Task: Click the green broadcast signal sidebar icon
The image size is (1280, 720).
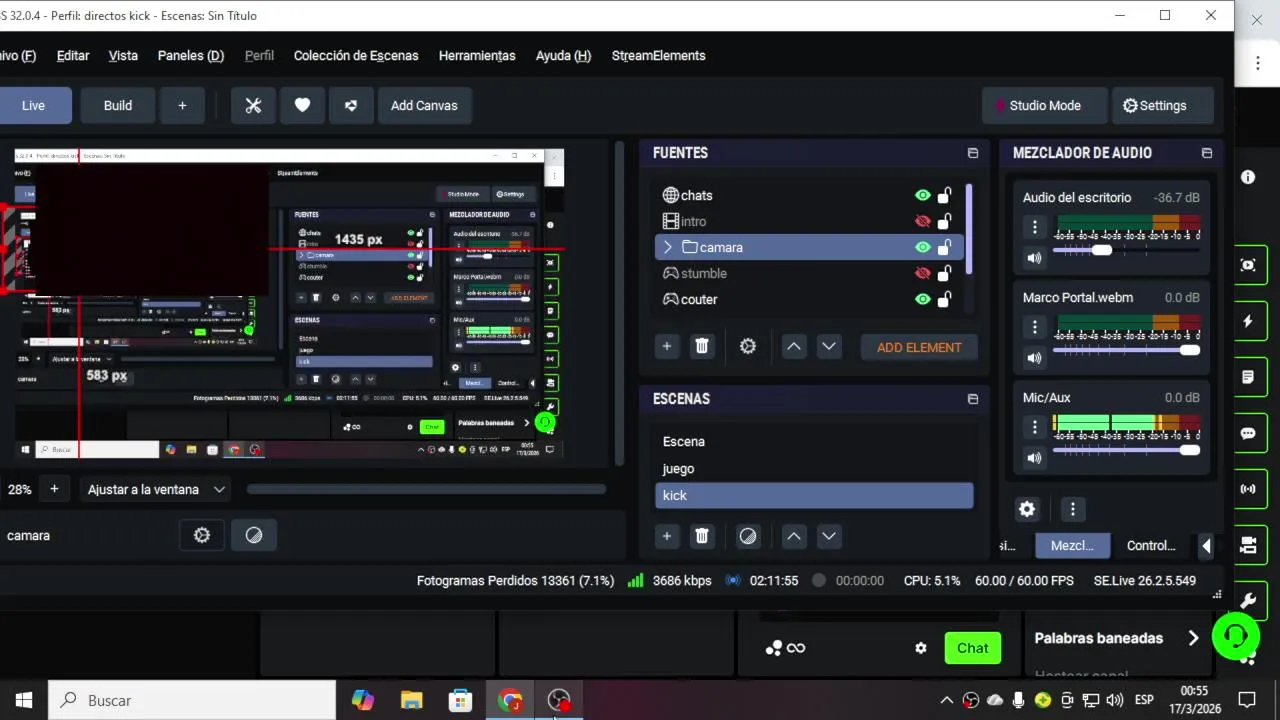Action: [x=1248, y=489]
